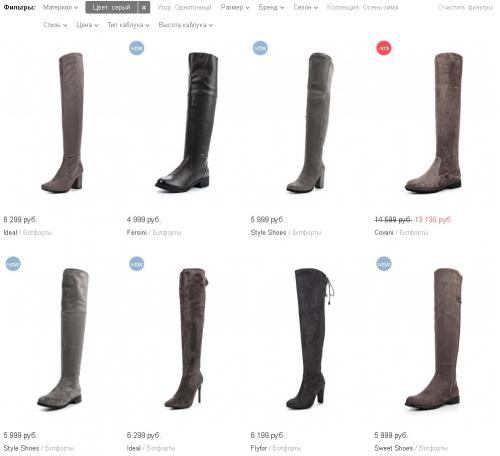
Task: Select the "Цвет: серый" active filter tag
Action: pos(111,7)
